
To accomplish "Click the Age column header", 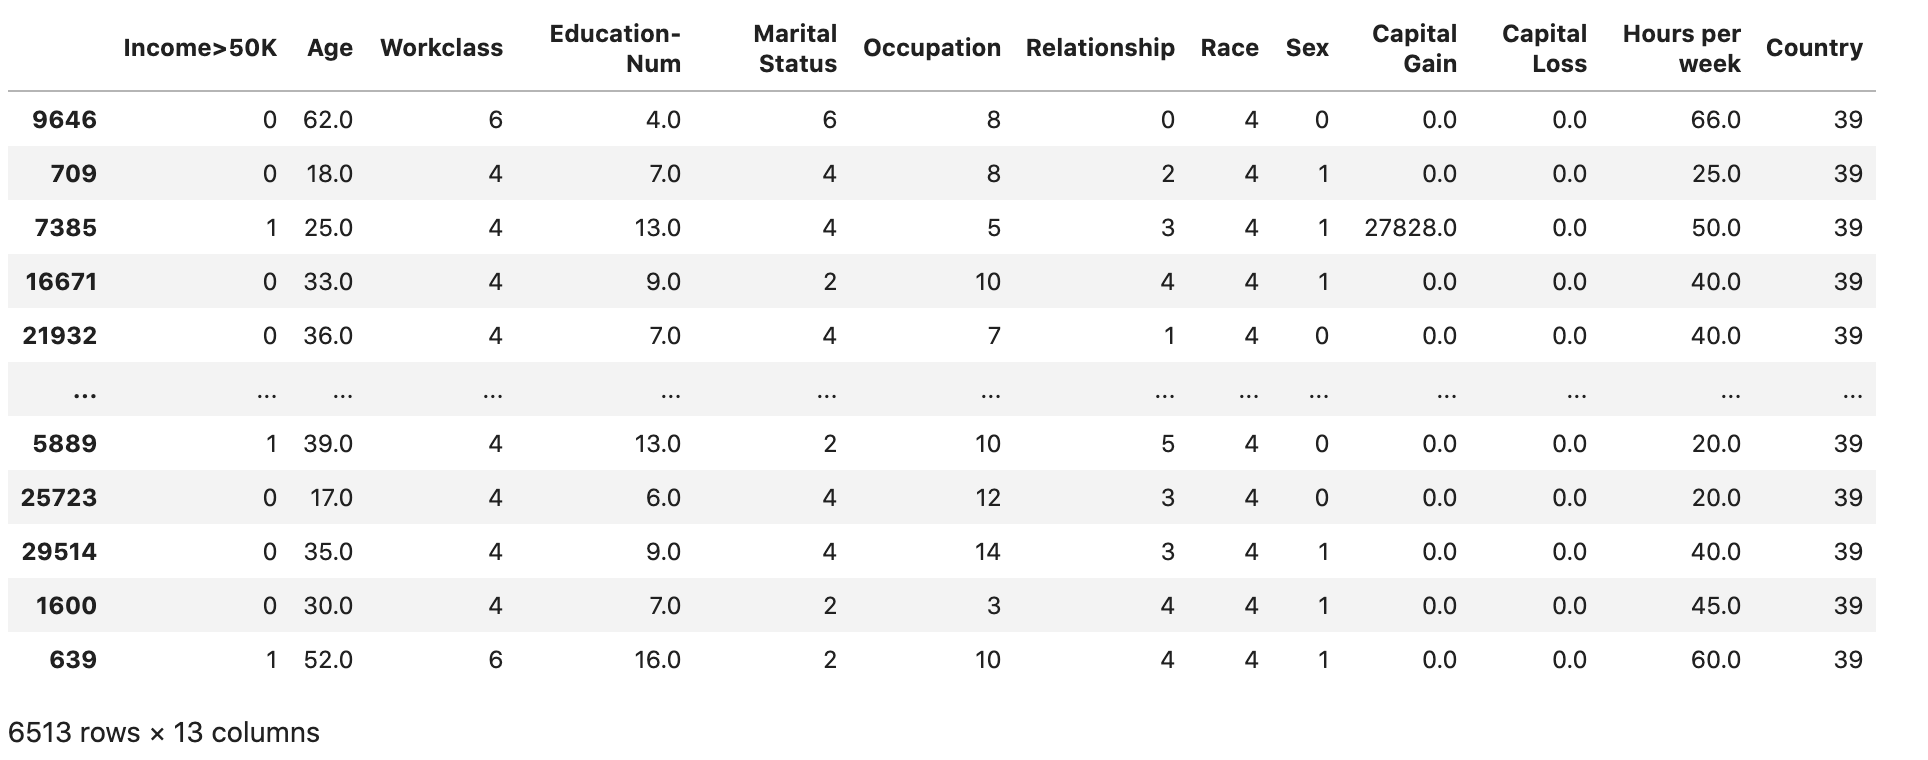I will click(330, 48).
